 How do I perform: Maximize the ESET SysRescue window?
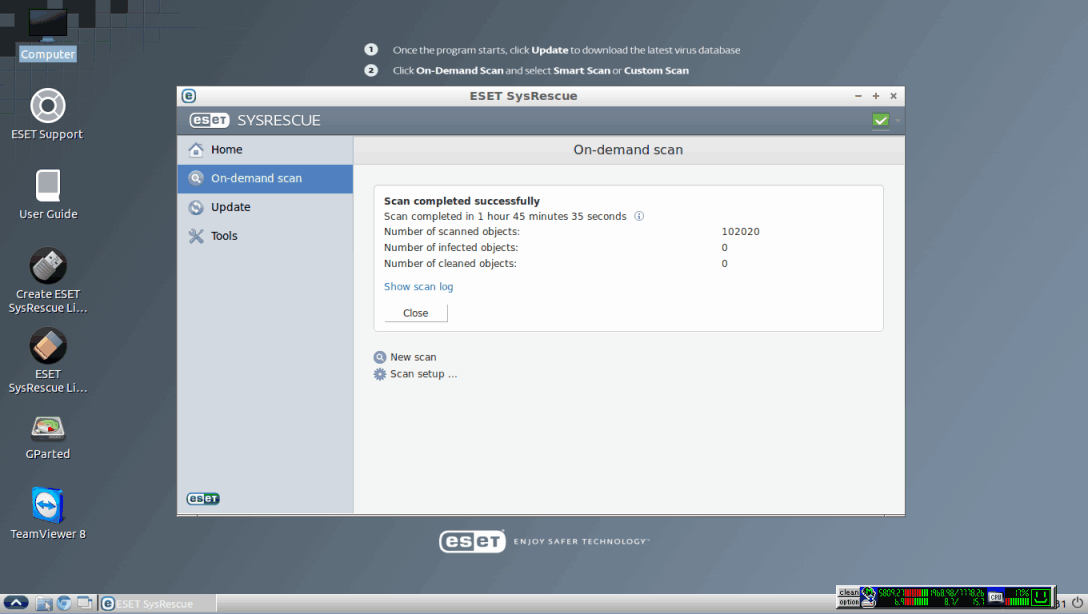click(876, 96)
